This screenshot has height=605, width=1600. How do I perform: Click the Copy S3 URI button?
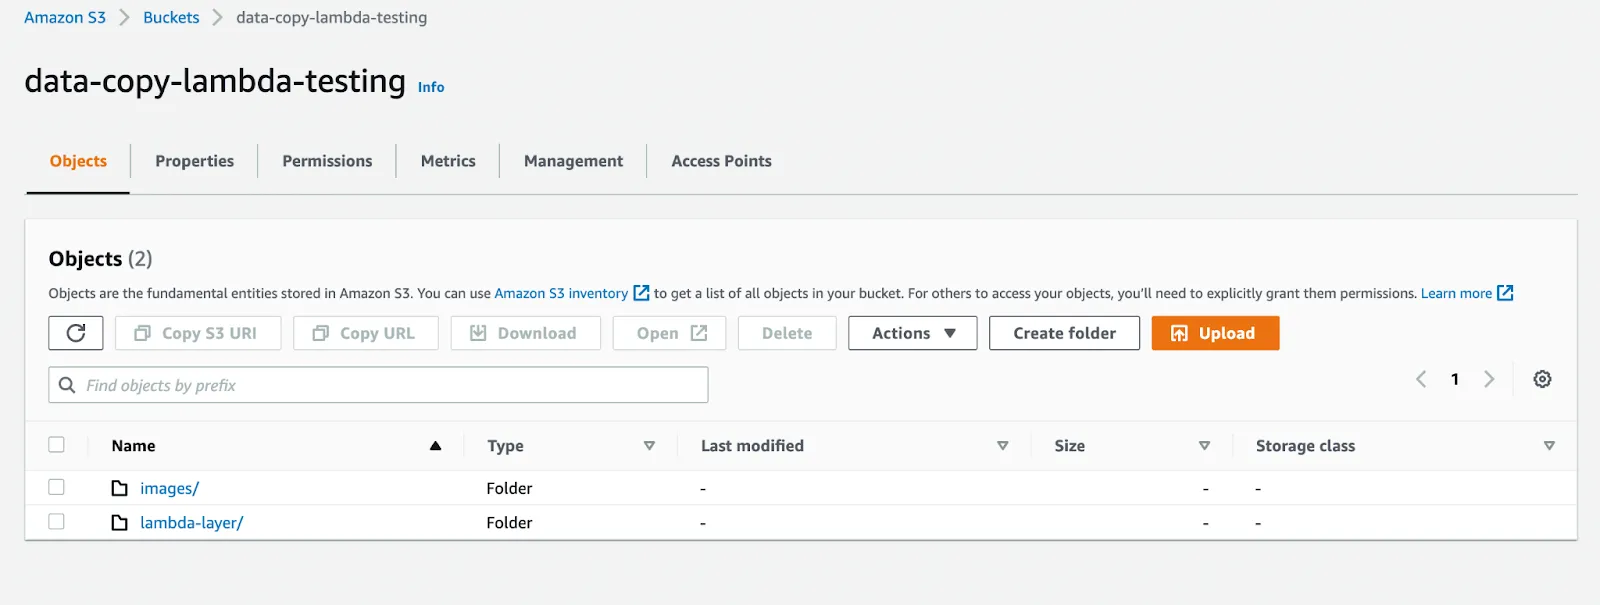(198, 333)
